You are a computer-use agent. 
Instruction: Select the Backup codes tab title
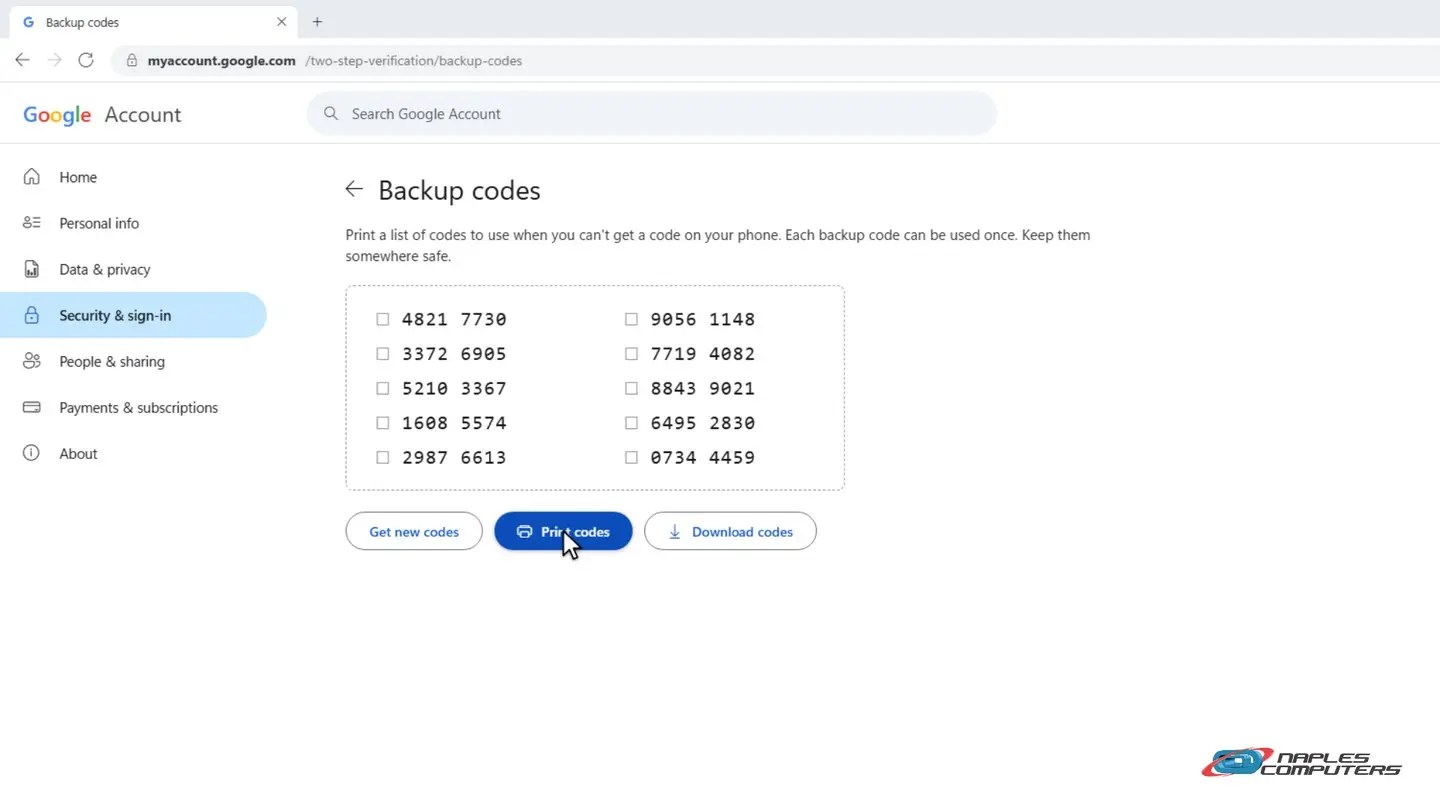pyautogui.click(x=82, y=22)
